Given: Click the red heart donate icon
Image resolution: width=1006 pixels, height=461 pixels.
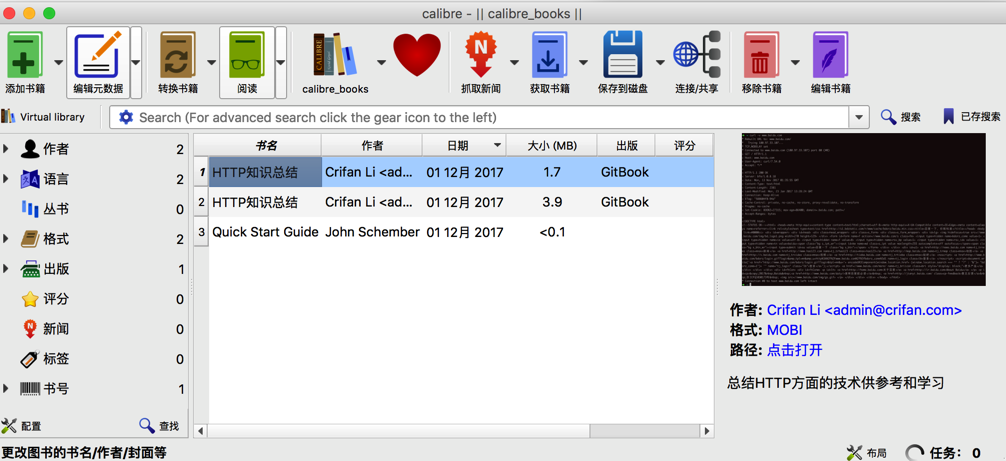Looking at the screenshot, I should pyautogui.click(x=417, y=55).
